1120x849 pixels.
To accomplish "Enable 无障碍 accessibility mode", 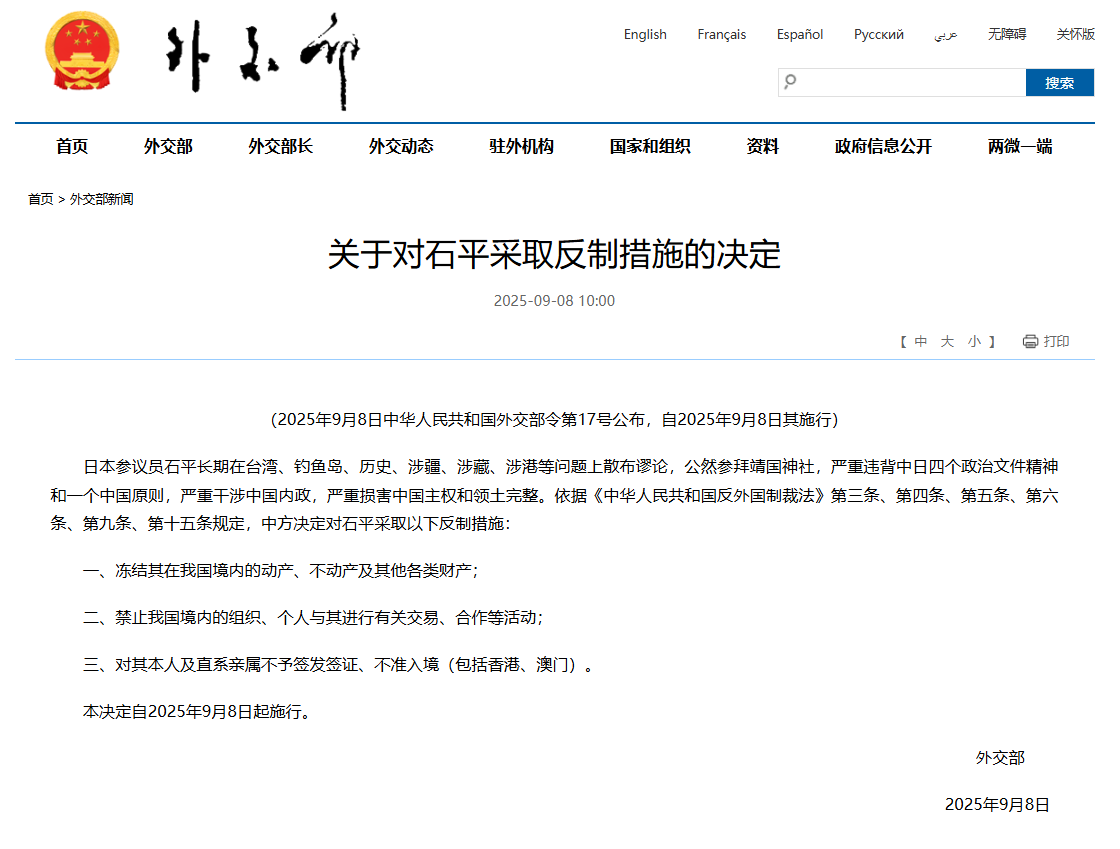I will (x=1007, y=34).
